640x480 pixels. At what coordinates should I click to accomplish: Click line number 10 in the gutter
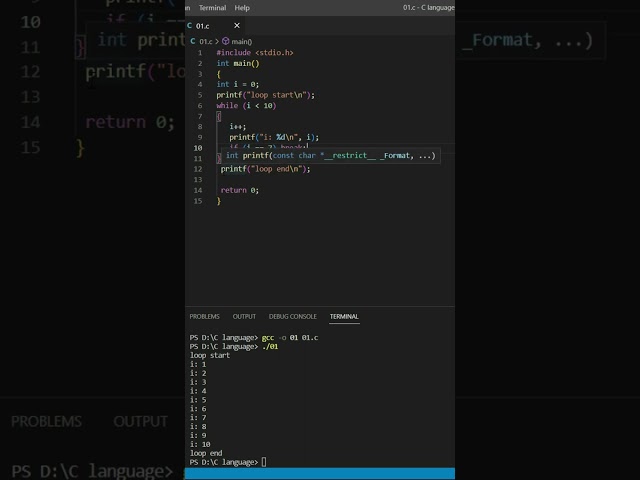point(198,148)
